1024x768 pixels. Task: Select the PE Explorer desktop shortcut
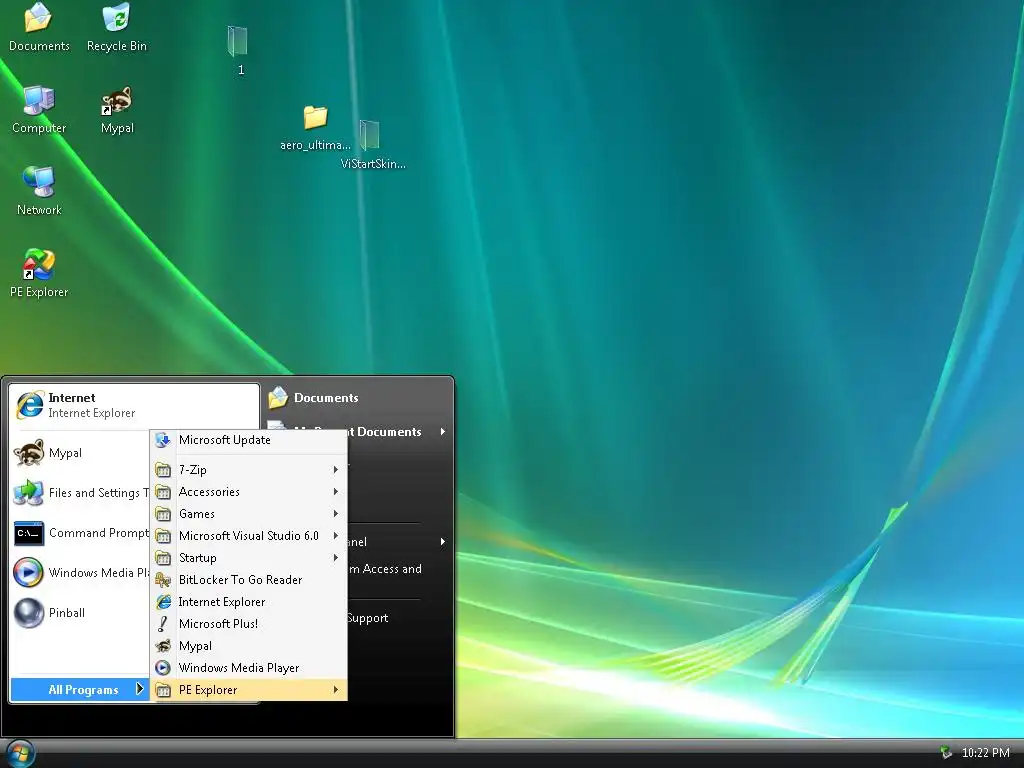point(39,273)
